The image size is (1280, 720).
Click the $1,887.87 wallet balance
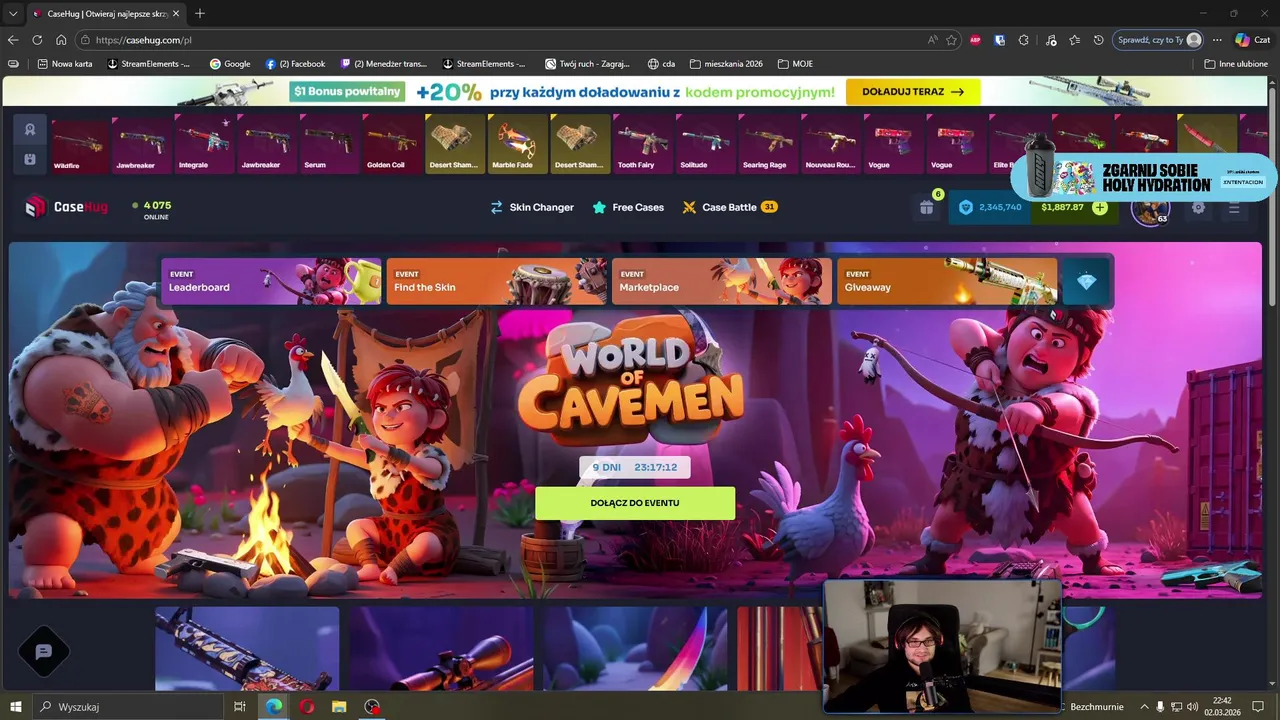(x=1062, y=207)
